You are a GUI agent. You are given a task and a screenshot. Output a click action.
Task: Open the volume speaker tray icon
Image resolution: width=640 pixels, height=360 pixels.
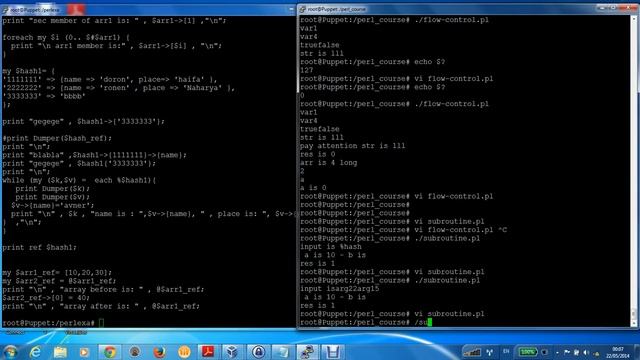[x=586, y=352]
